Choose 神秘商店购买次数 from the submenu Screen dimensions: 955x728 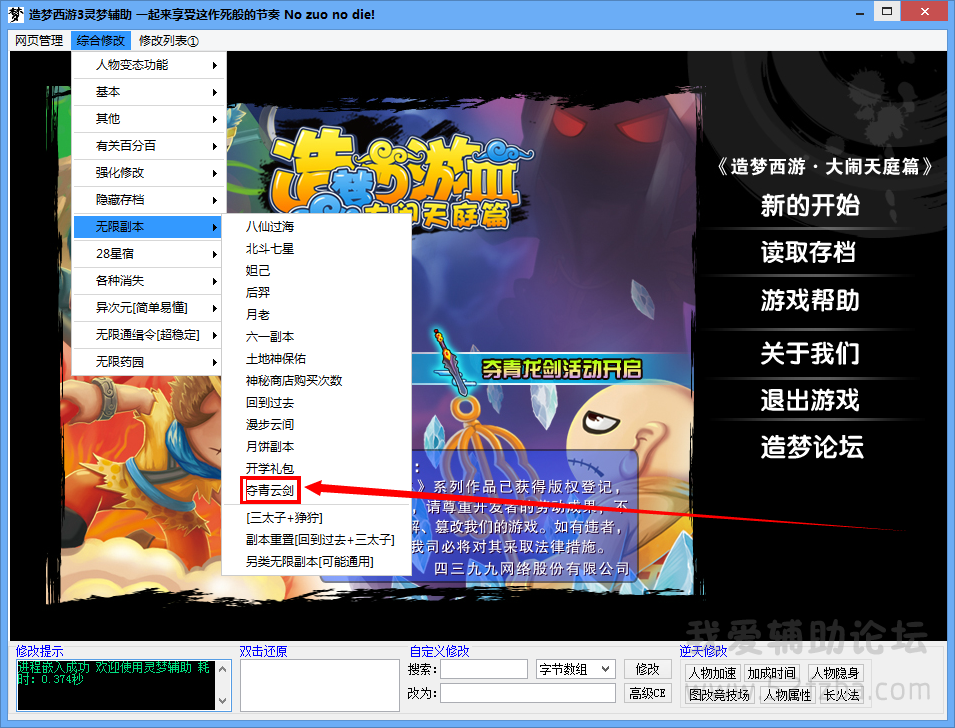pos(317,381)
